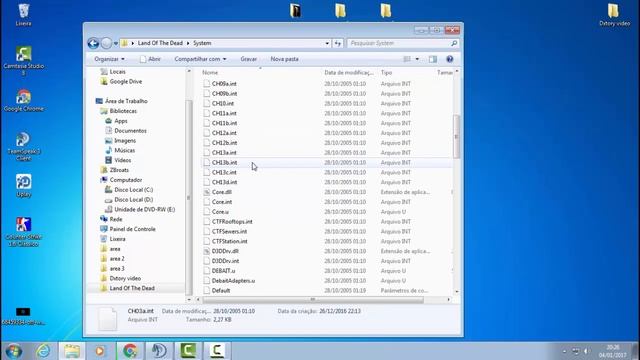
Task: Open the address bar history dropdown
Action: (x=327, y=43)
